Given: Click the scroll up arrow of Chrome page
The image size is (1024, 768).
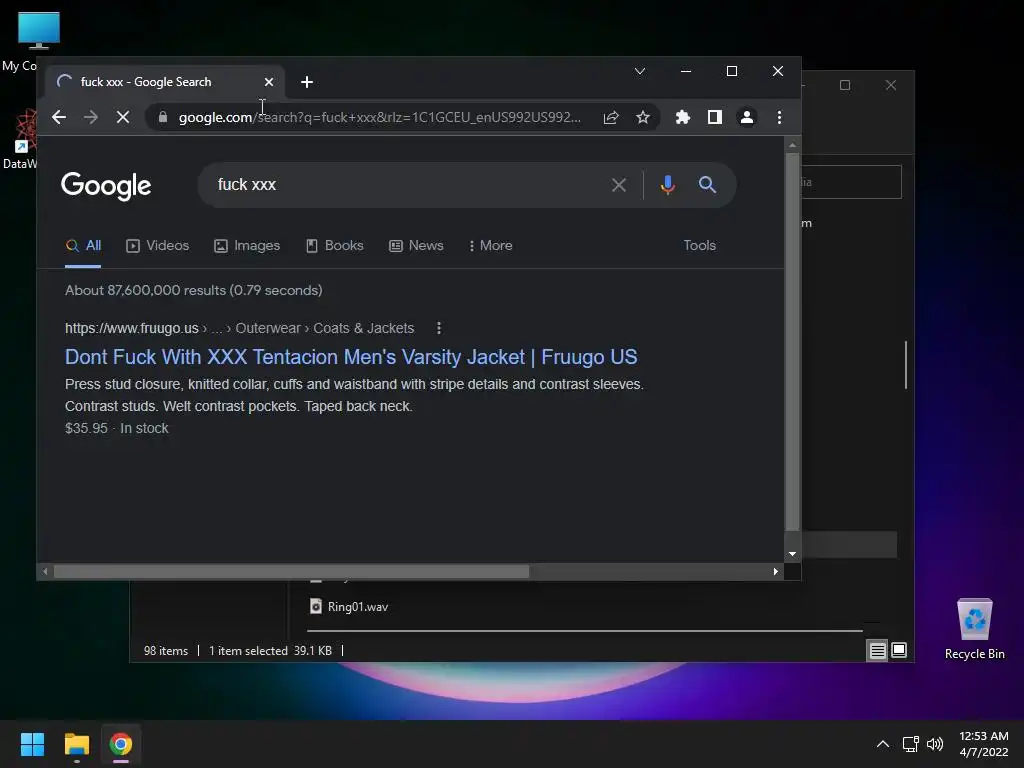Looking at the screenshot, I should pos(792,144).
